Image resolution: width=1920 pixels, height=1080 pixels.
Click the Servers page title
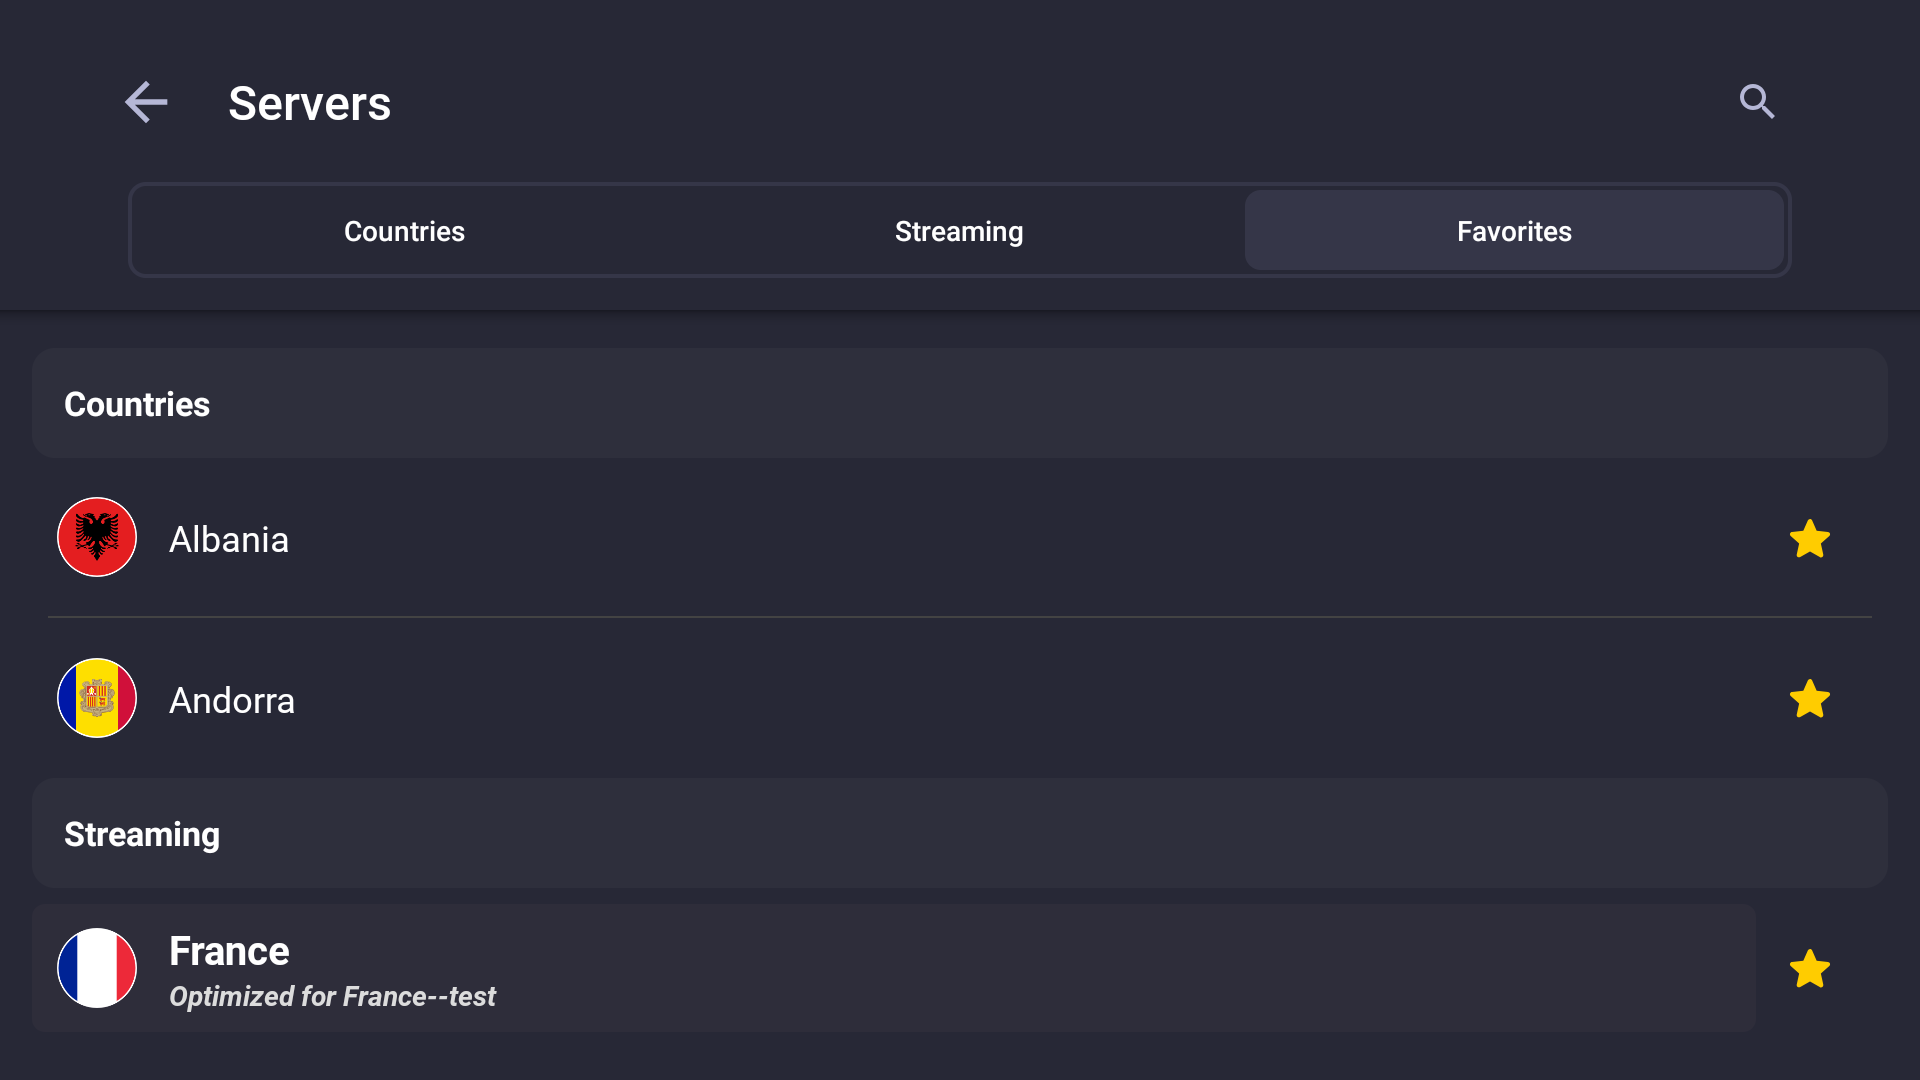[x=309, y=103]
